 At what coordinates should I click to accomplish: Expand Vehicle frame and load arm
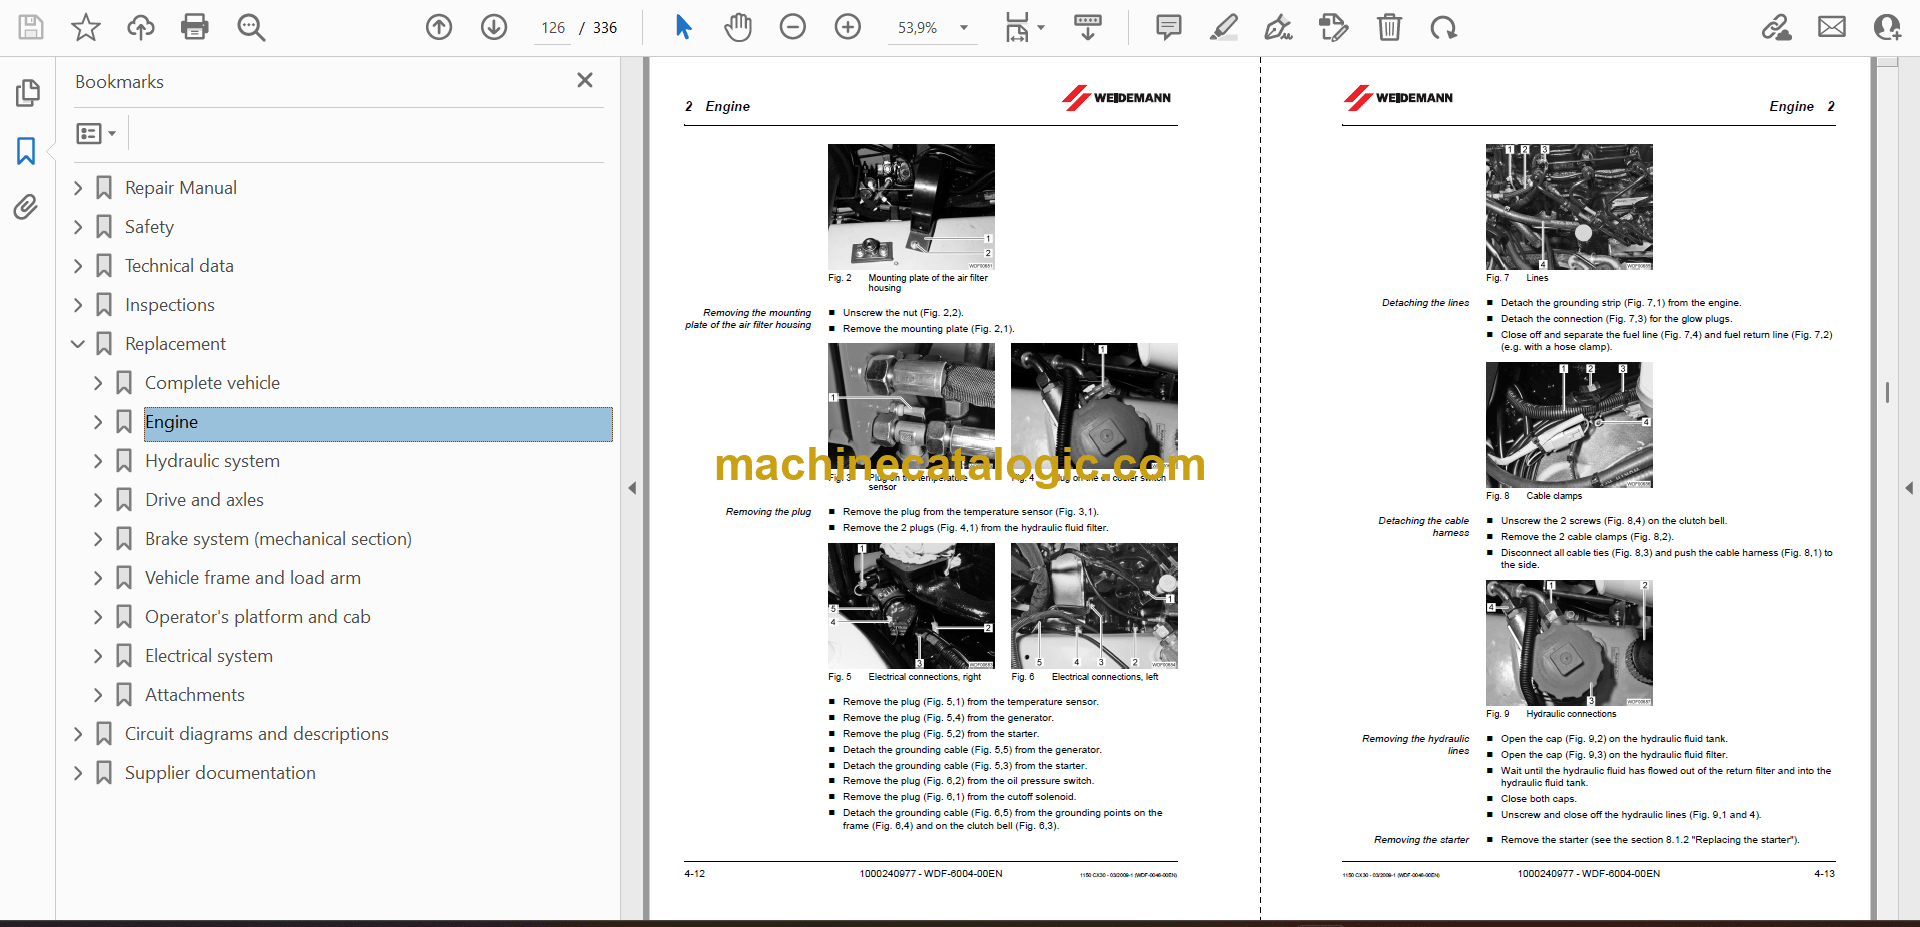coord(98,578)
